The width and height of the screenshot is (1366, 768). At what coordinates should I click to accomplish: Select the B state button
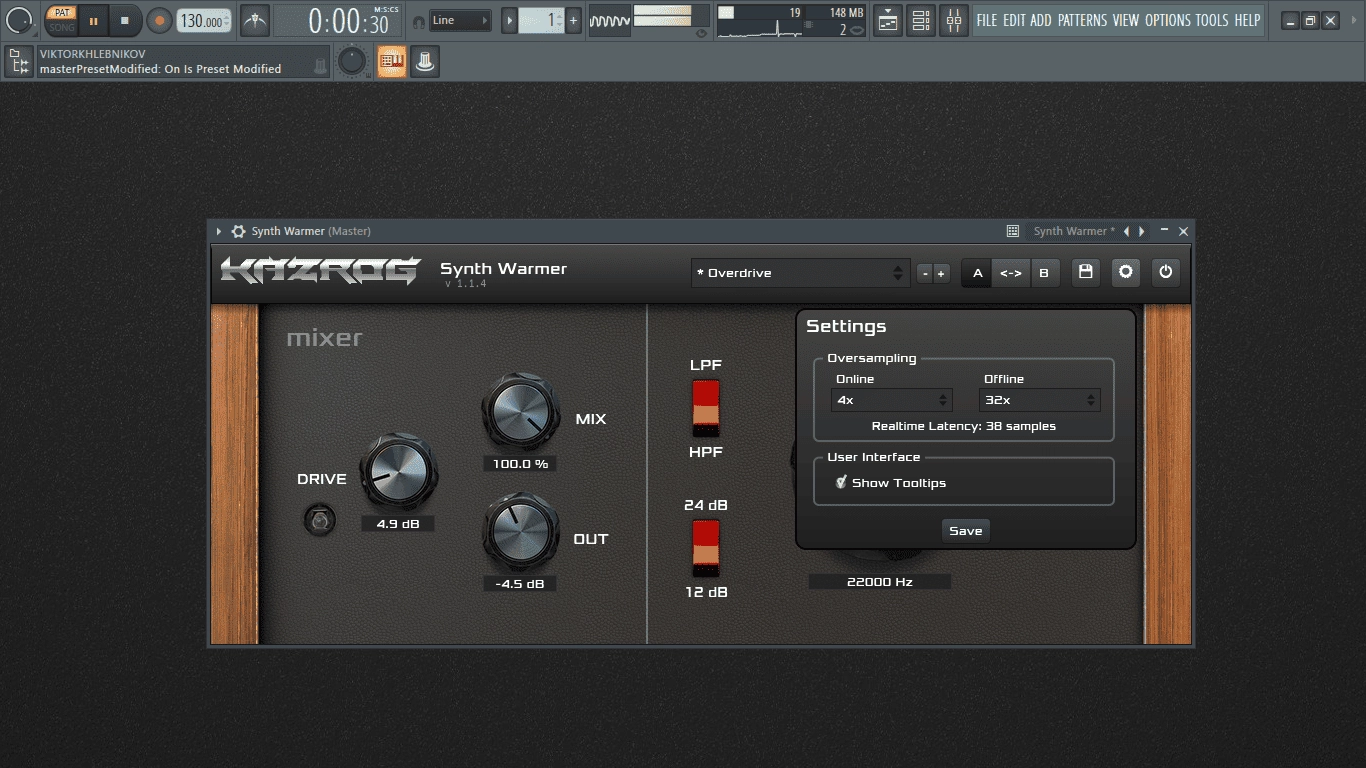[x=1044, y=273]
